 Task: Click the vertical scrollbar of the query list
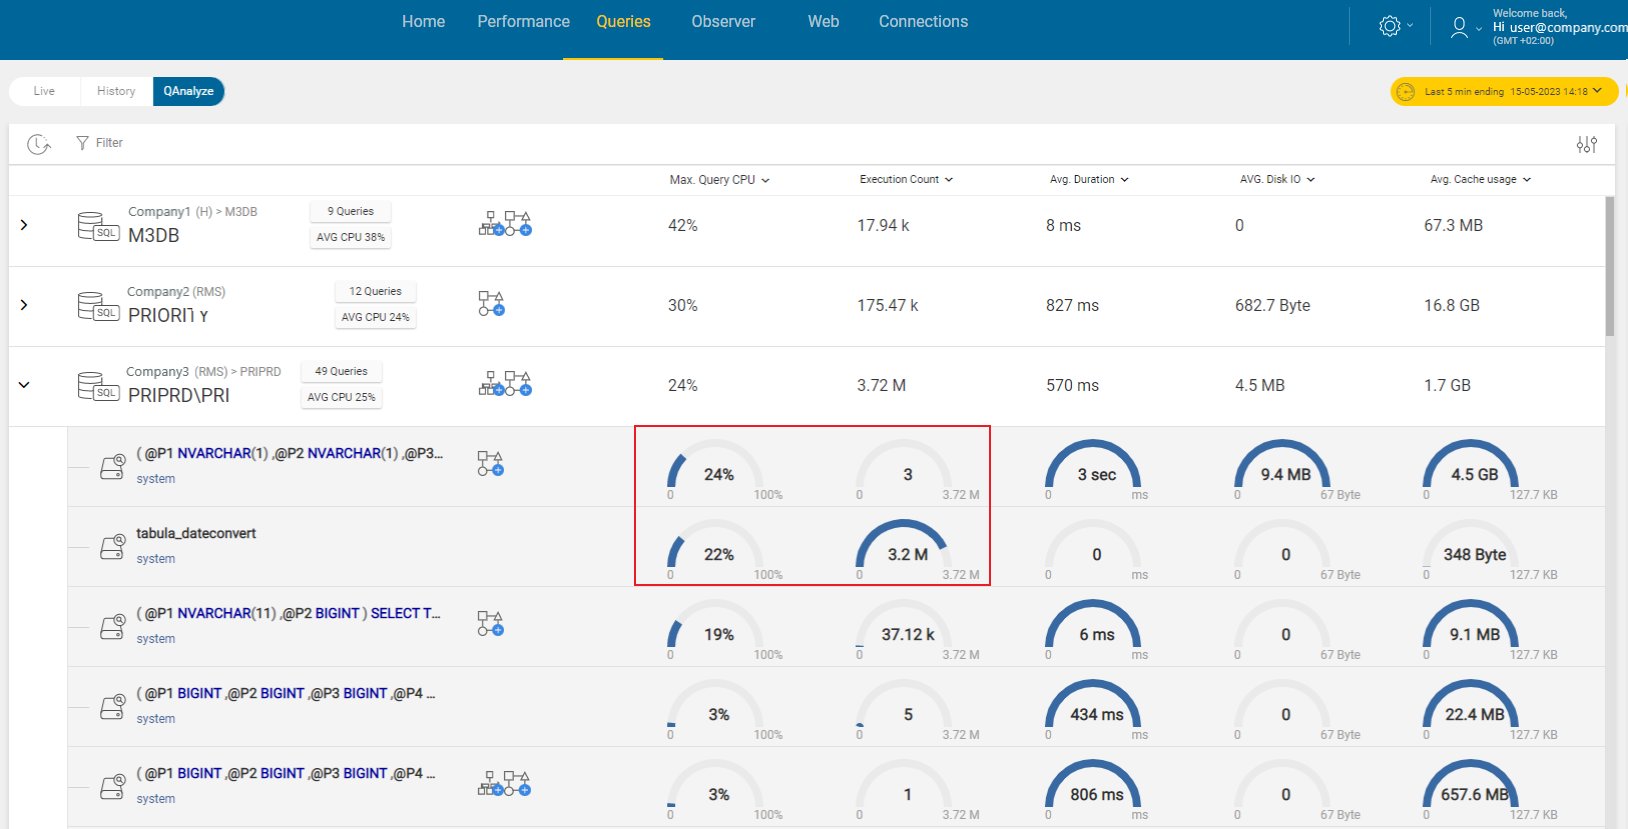point(1610,266)
